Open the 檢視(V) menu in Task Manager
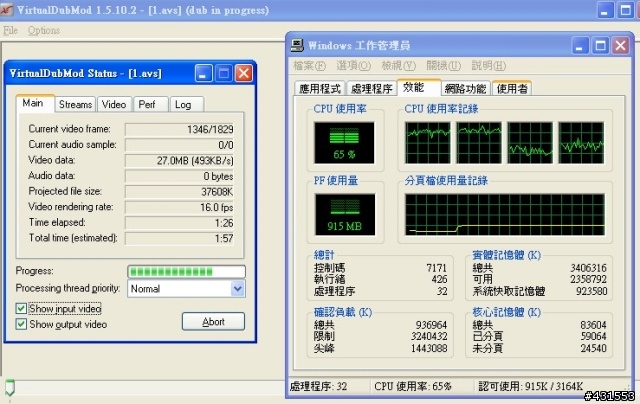 (x=398, y=65)
